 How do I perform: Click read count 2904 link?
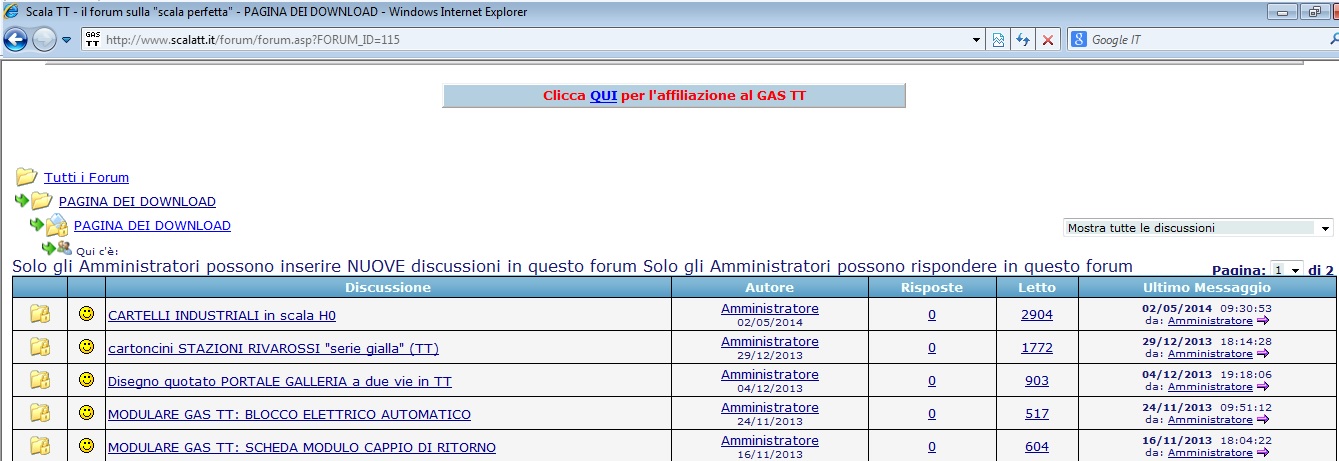pos(1036,314)
